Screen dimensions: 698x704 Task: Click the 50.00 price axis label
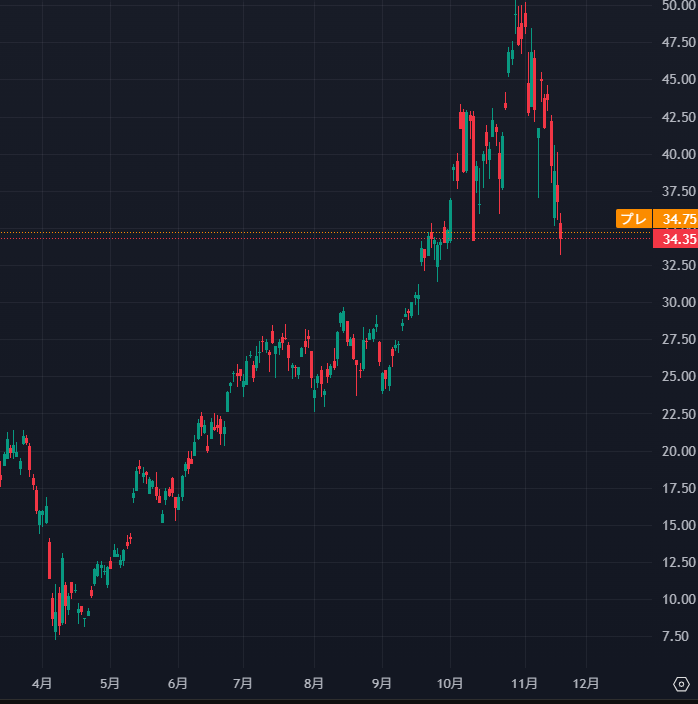[678, 6]
